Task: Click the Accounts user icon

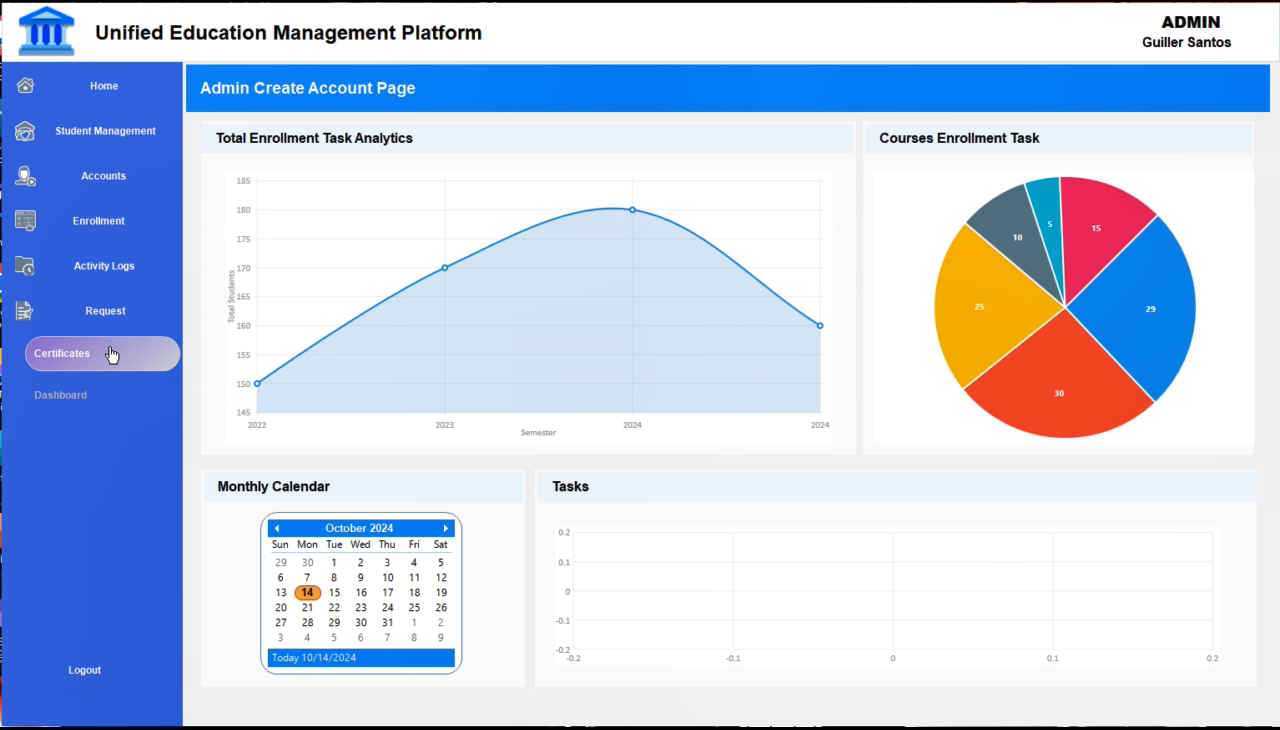Action: [x=25, y=176]
